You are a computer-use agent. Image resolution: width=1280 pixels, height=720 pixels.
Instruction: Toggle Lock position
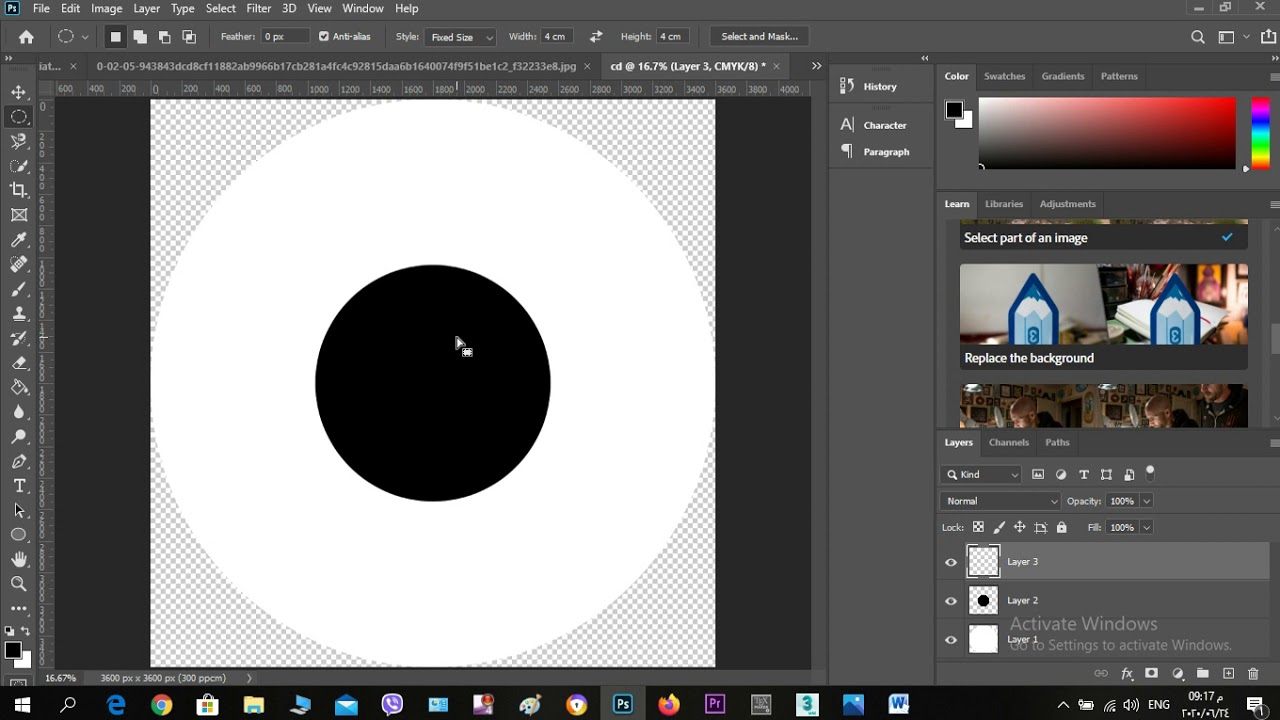coord(1020,528)
